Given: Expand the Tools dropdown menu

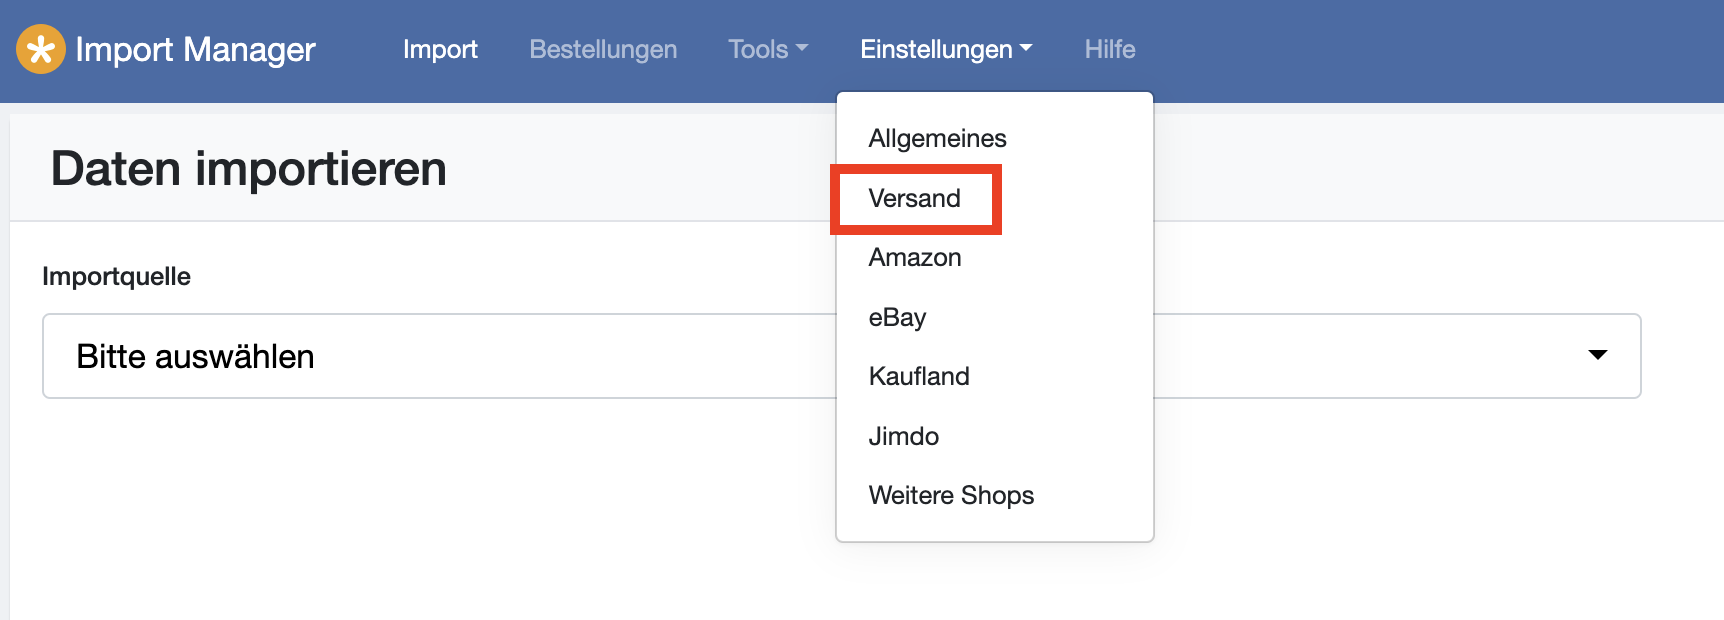Looking at the screenshot, I should click(x=767, y=49).
